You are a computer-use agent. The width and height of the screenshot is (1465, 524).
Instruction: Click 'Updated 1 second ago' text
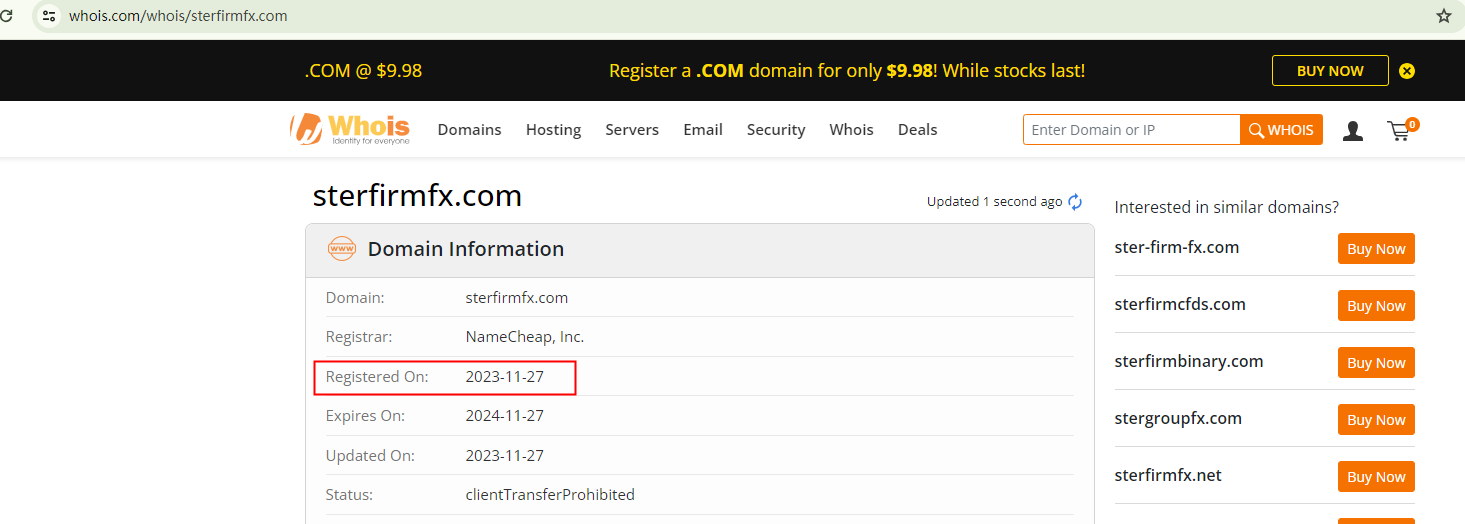tap(994, 202)
